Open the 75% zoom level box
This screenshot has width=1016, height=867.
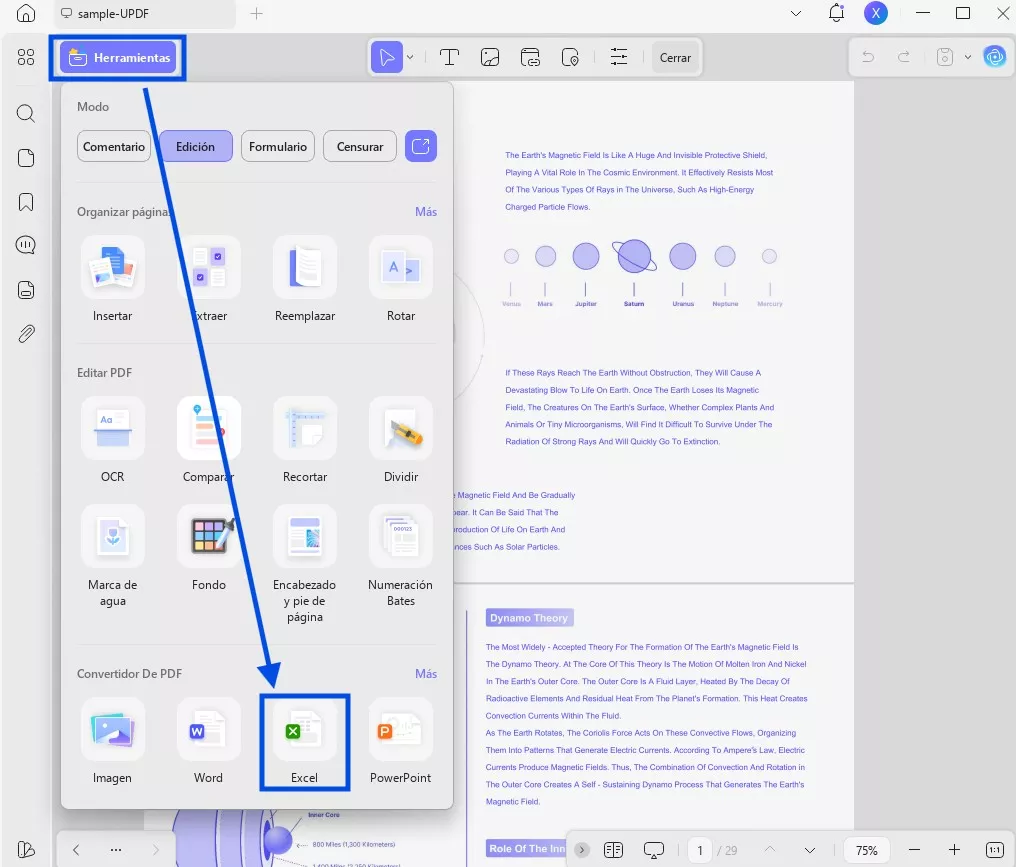(867, 850)
